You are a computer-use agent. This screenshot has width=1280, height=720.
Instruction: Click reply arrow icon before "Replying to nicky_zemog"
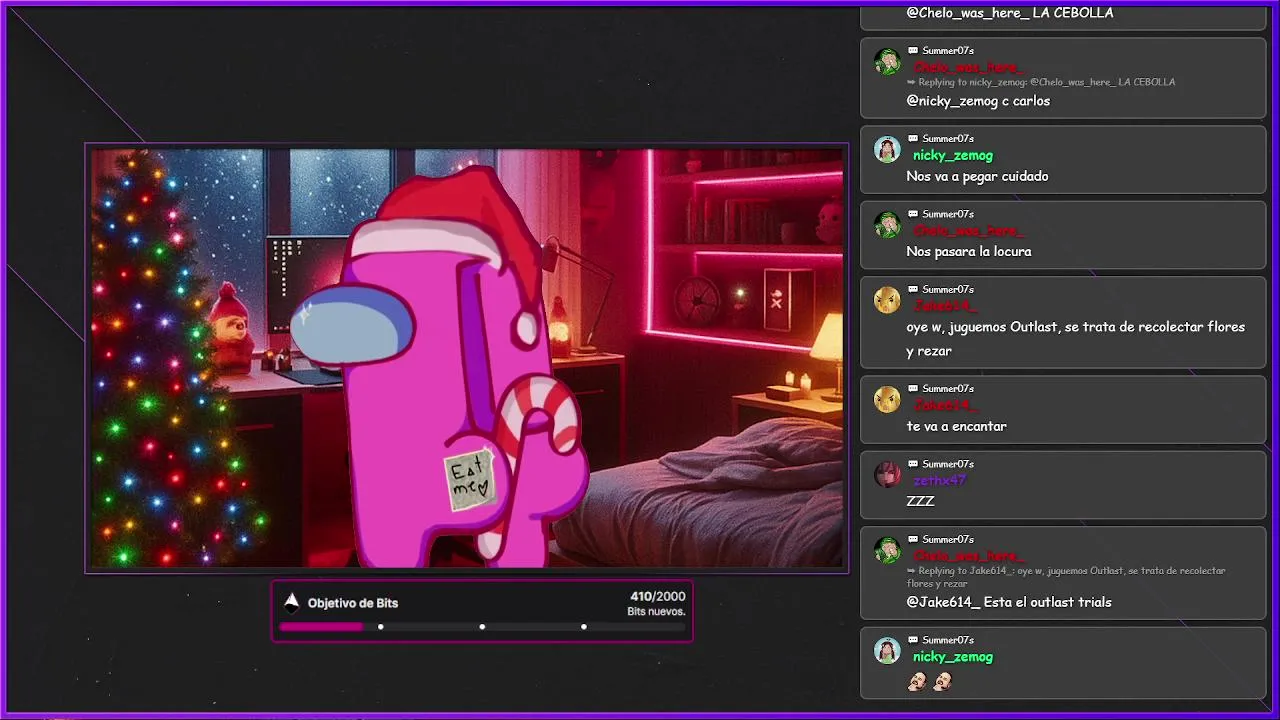pyautogui.click(x=911, y=82)
